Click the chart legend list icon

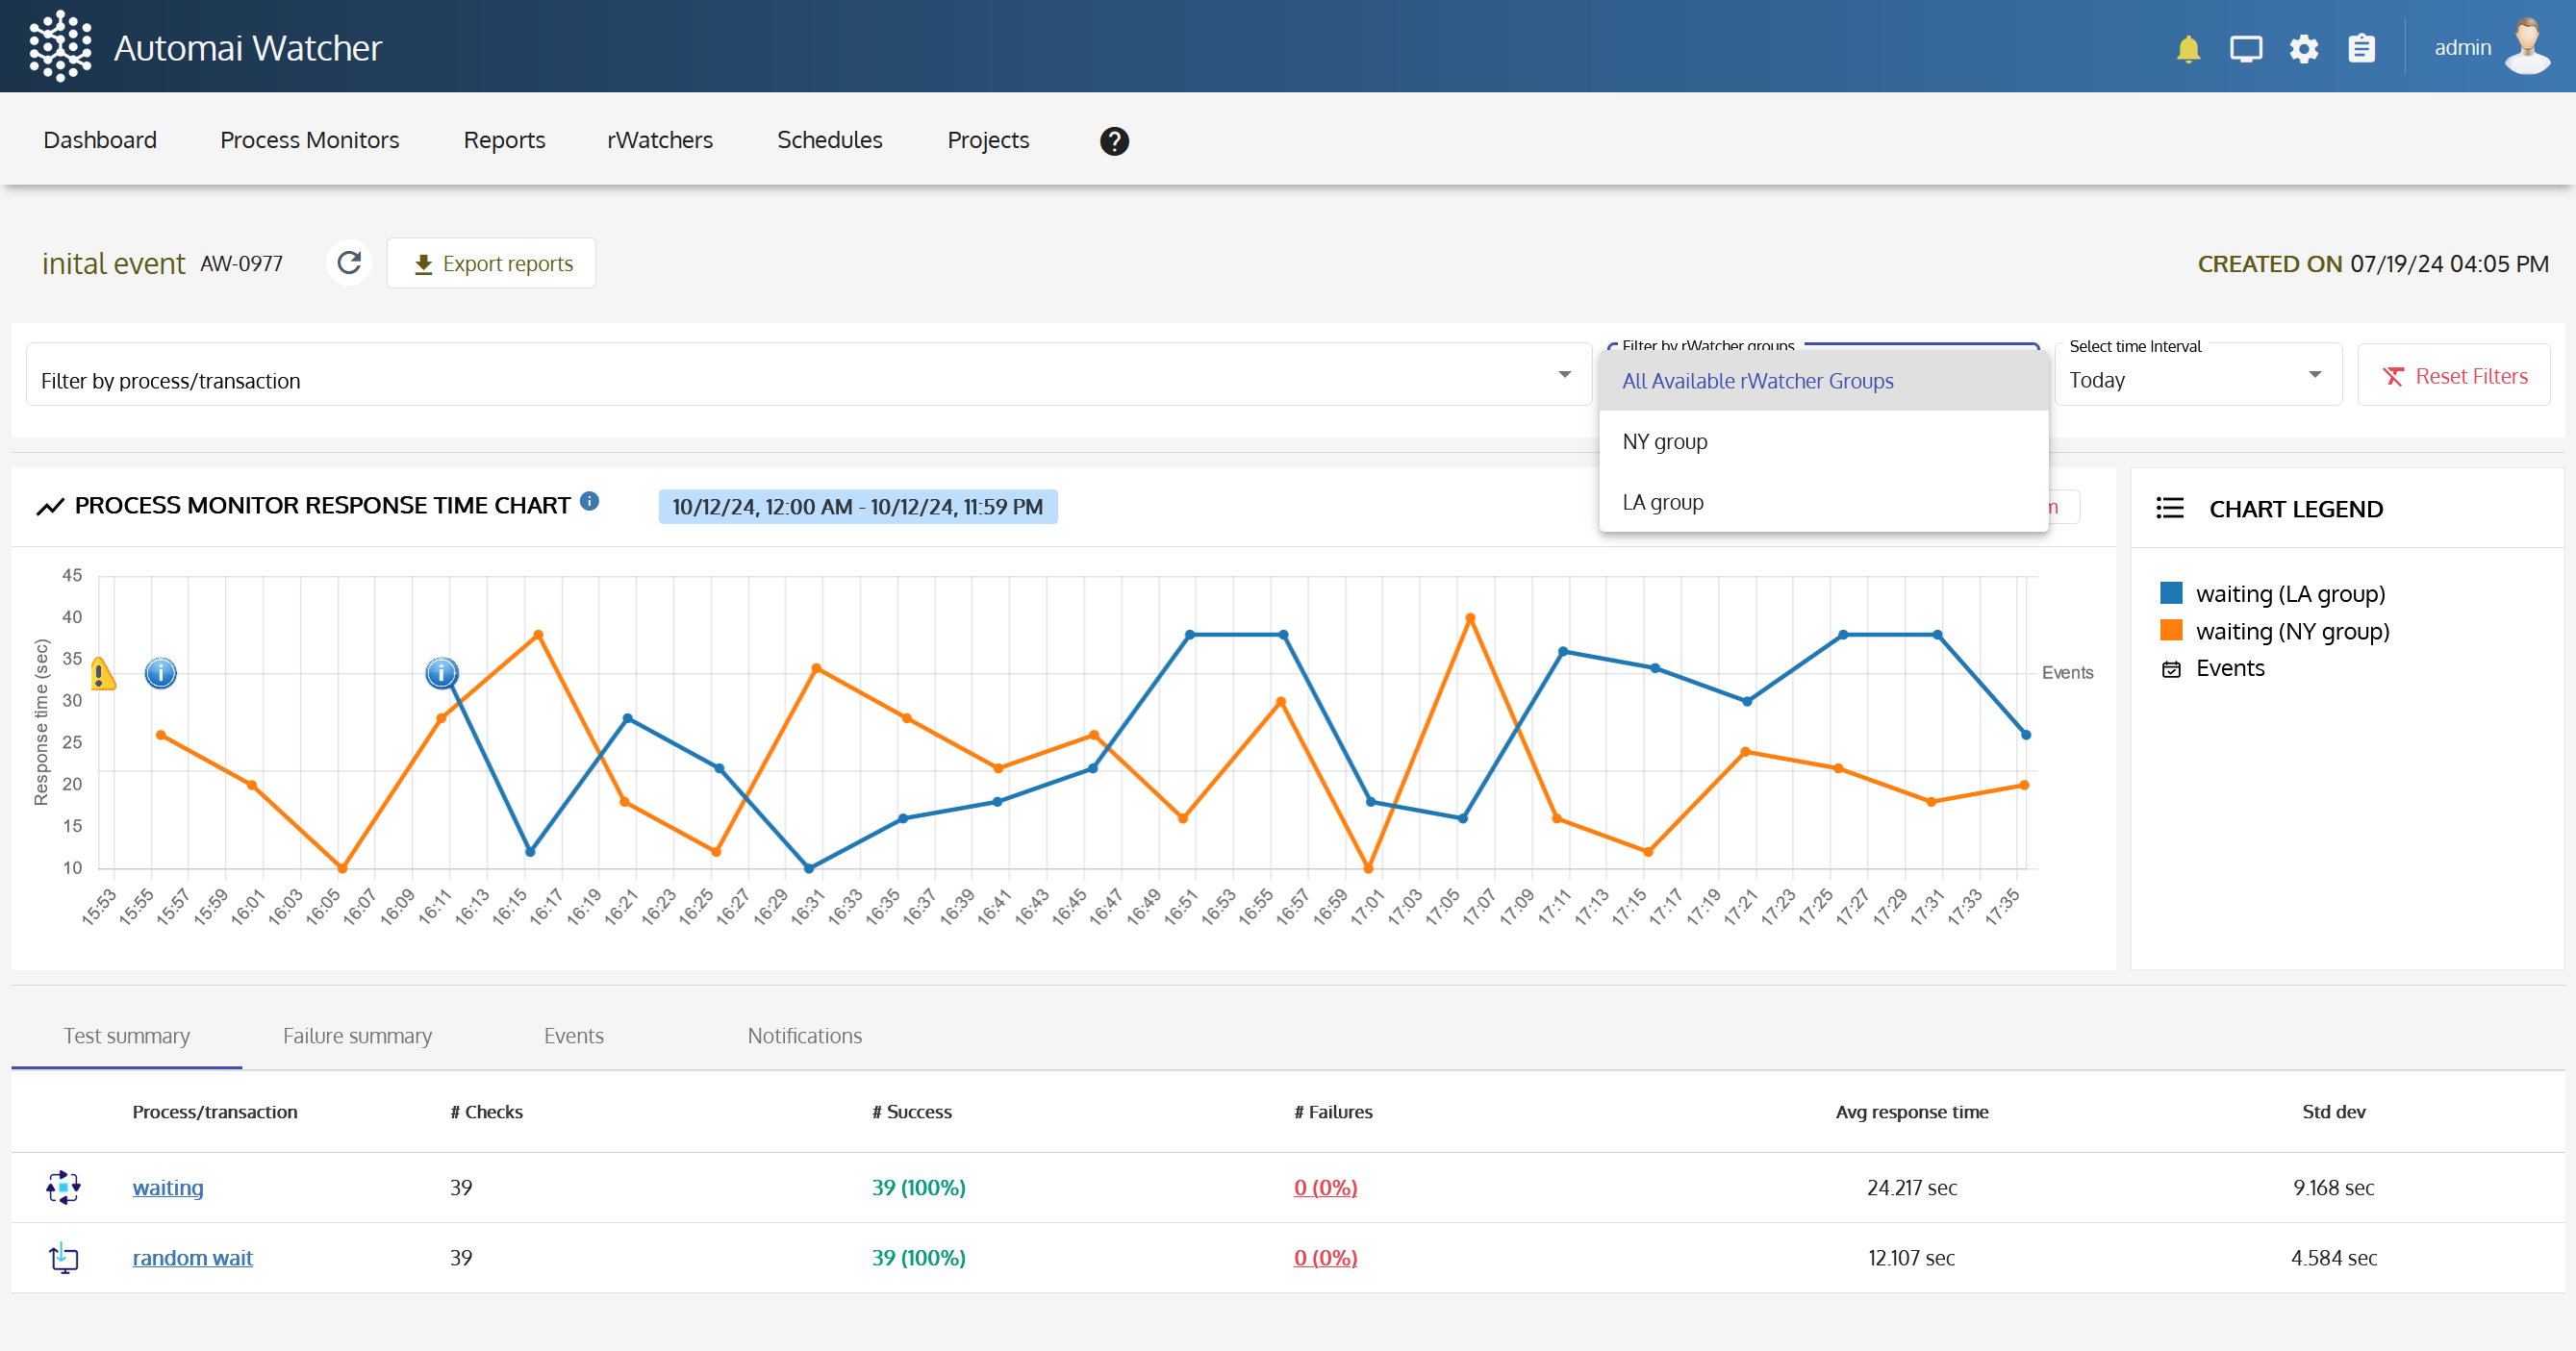[2170, 508]
